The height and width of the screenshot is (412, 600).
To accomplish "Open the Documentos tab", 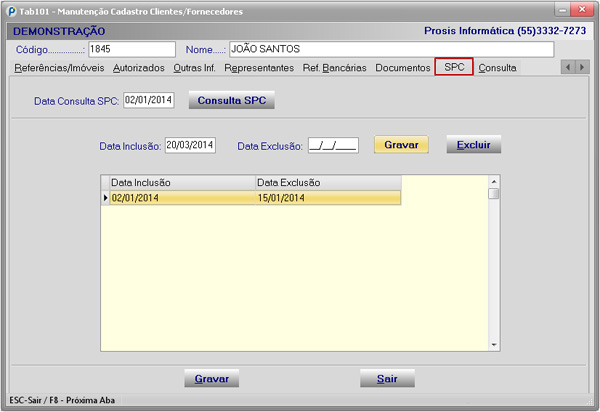I will coord(403,68).
